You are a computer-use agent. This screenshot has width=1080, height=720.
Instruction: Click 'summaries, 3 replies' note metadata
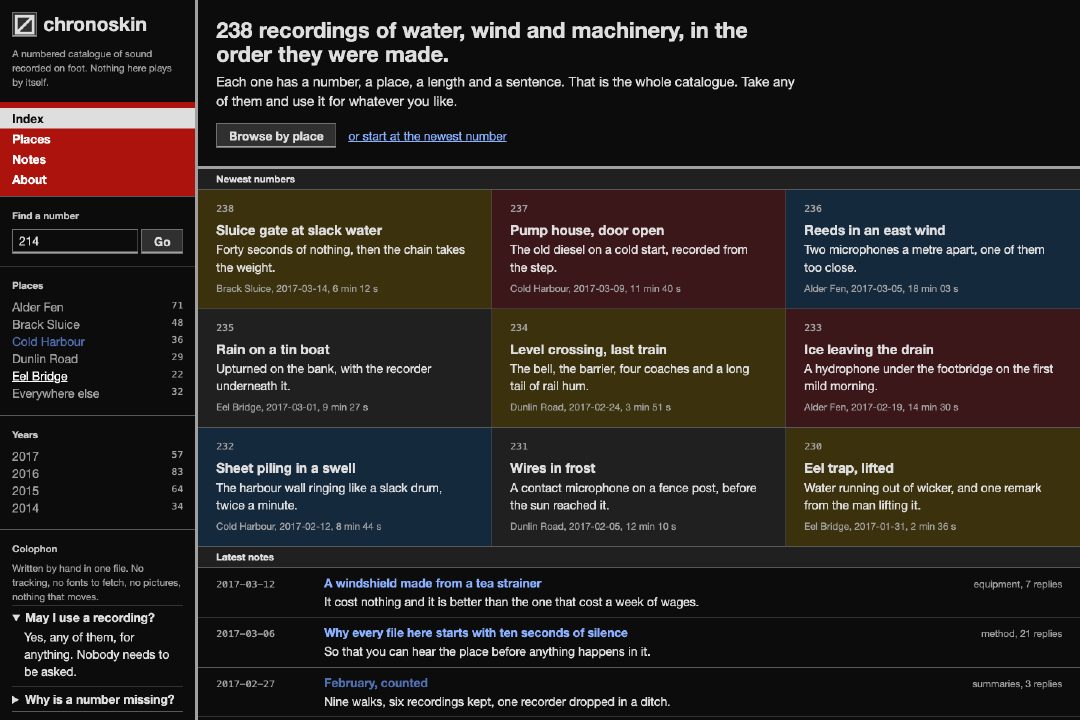click(x=1017, y=684)
